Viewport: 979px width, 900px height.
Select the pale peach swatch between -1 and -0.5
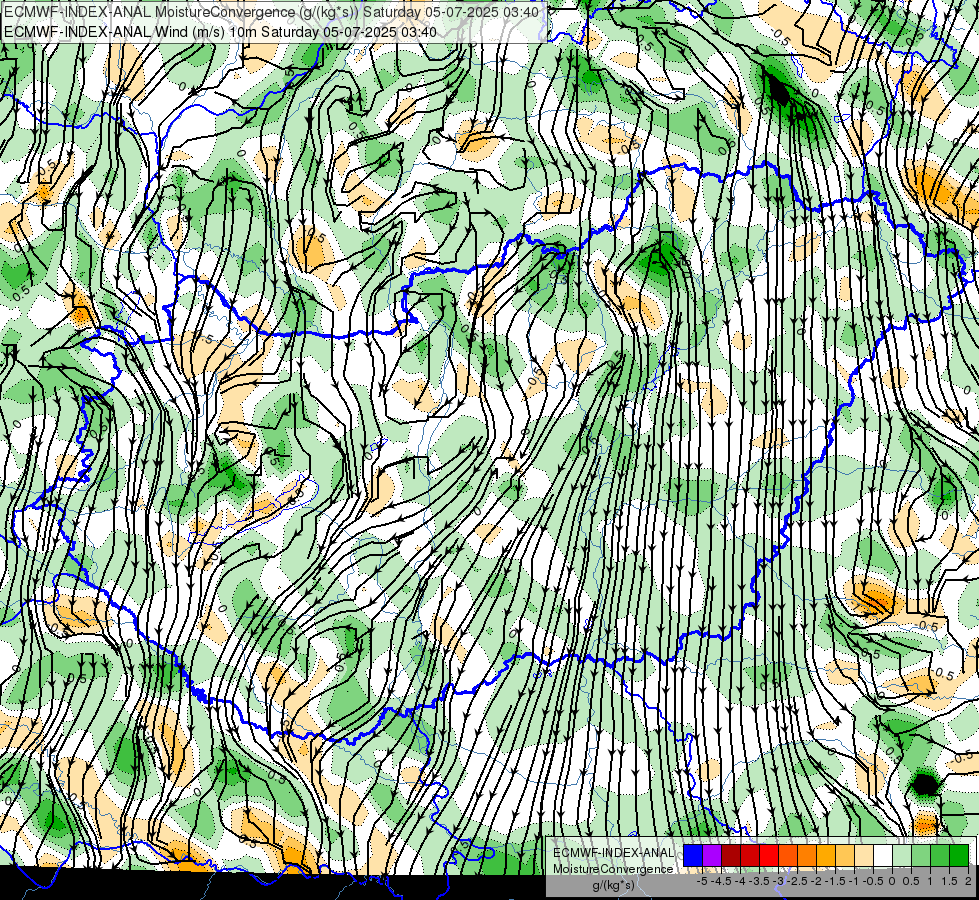[864, 856]
